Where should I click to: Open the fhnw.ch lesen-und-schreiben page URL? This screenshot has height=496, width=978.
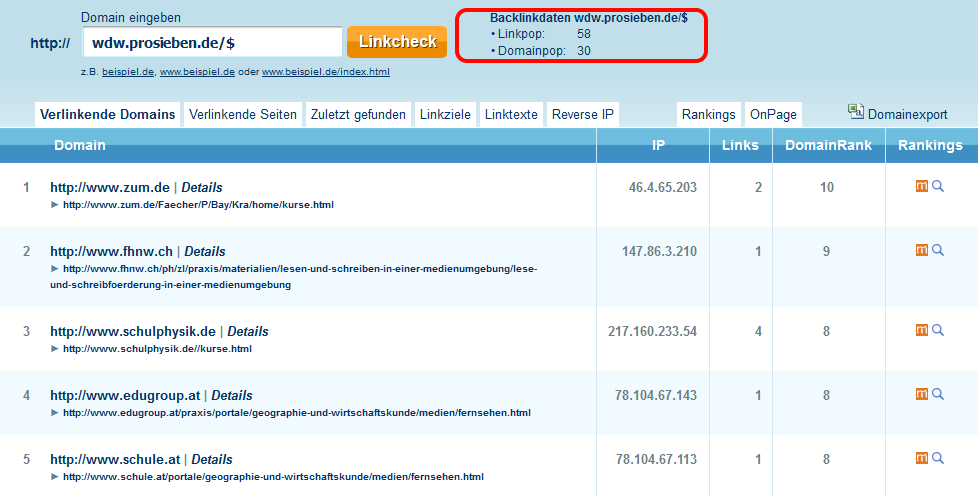294,277
